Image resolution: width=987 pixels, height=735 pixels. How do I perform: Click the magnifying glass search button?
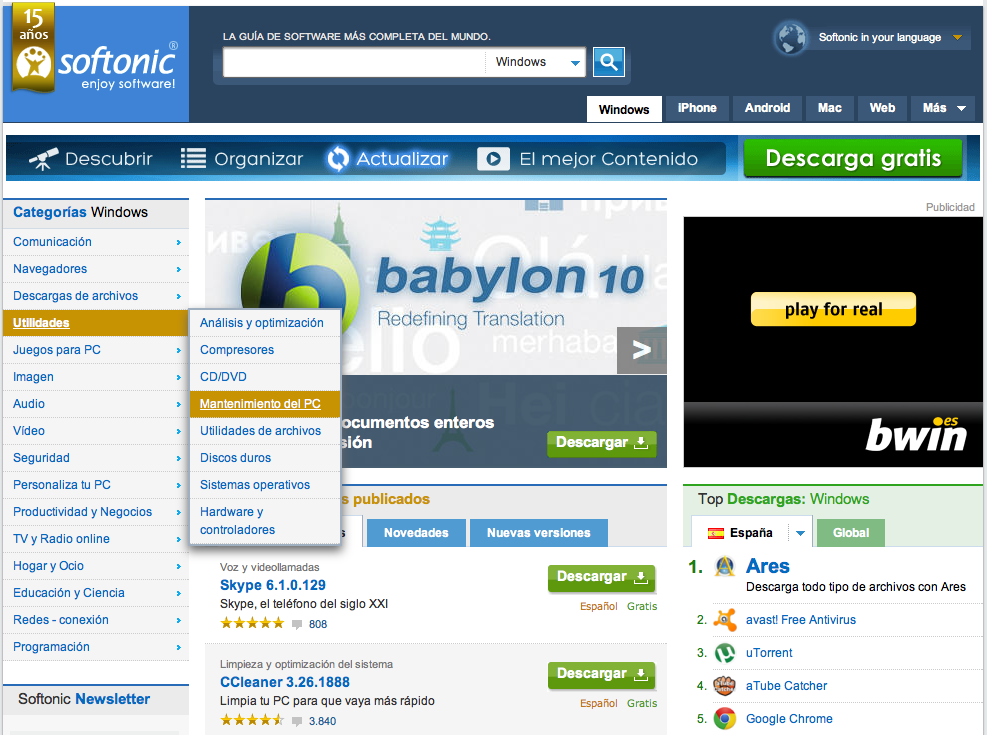pos(608,62)
